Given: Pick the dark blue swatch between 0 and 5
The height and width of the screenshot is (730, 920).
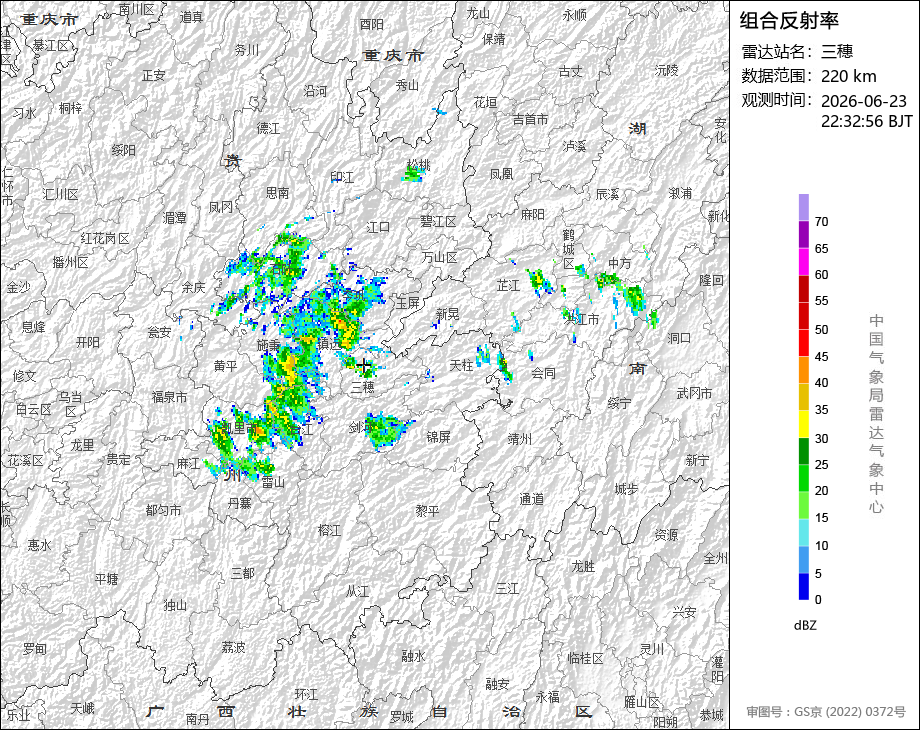Looking at the screenshot, I should click(804, 586).
